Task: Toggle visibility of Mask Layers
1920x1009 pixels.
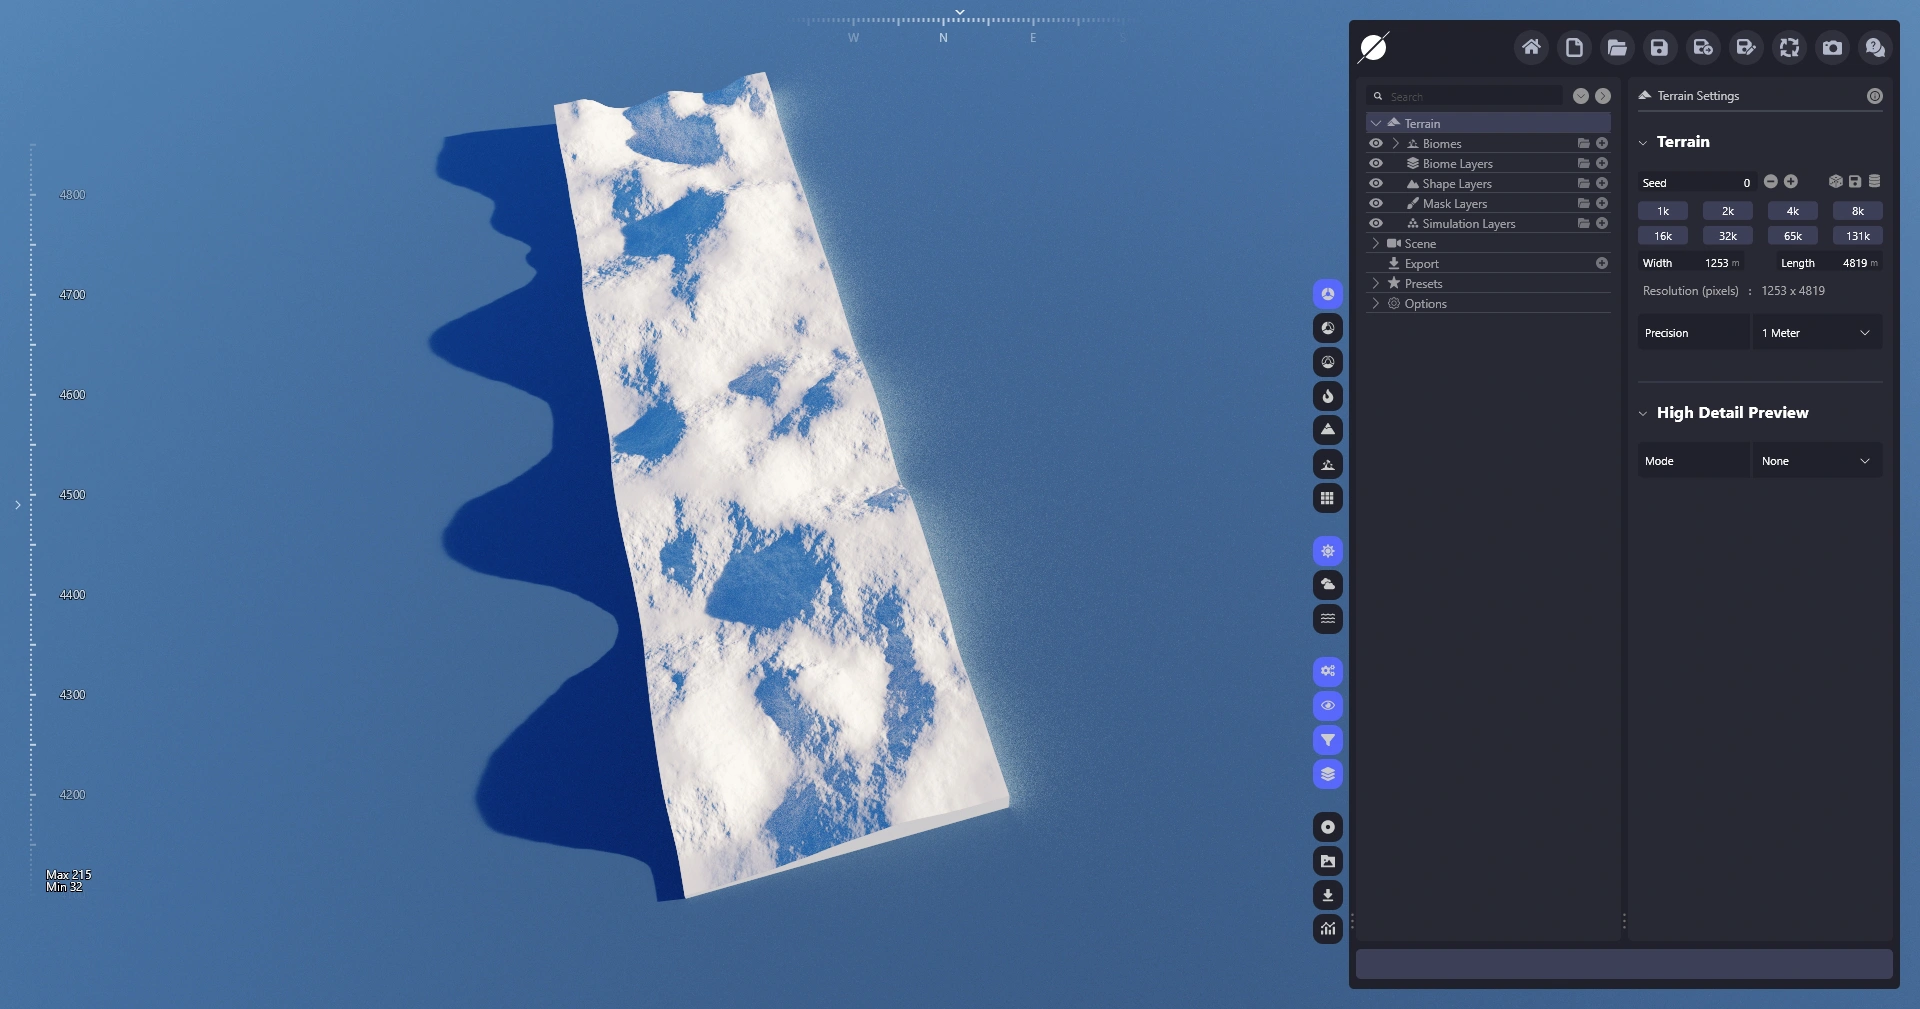Action: (x=1376, y=204)
